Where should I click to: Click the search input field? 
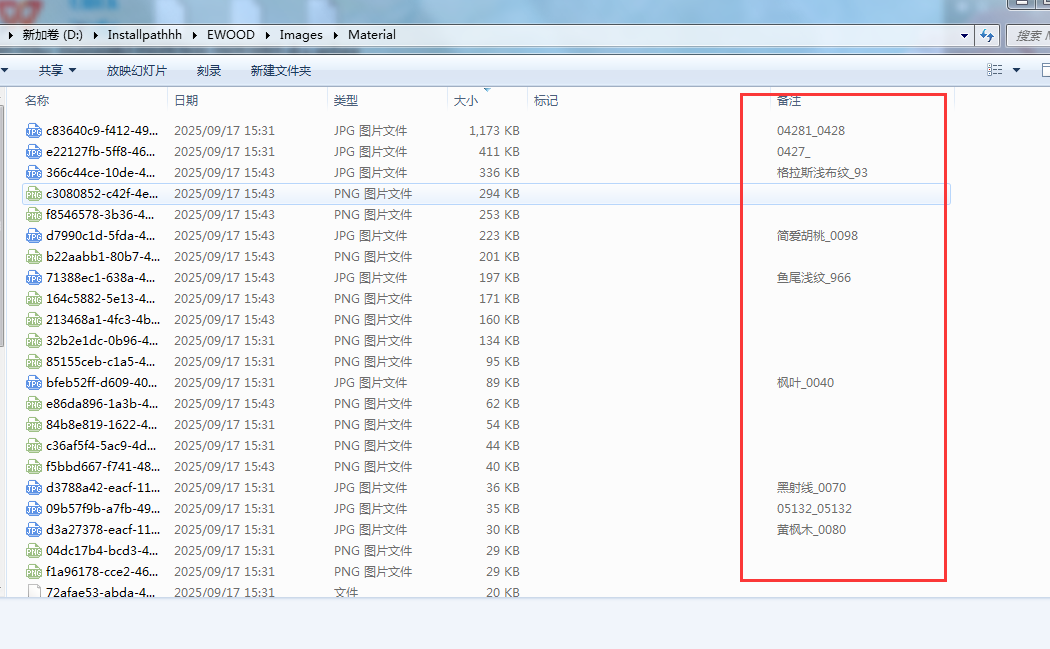(1028, 35)
